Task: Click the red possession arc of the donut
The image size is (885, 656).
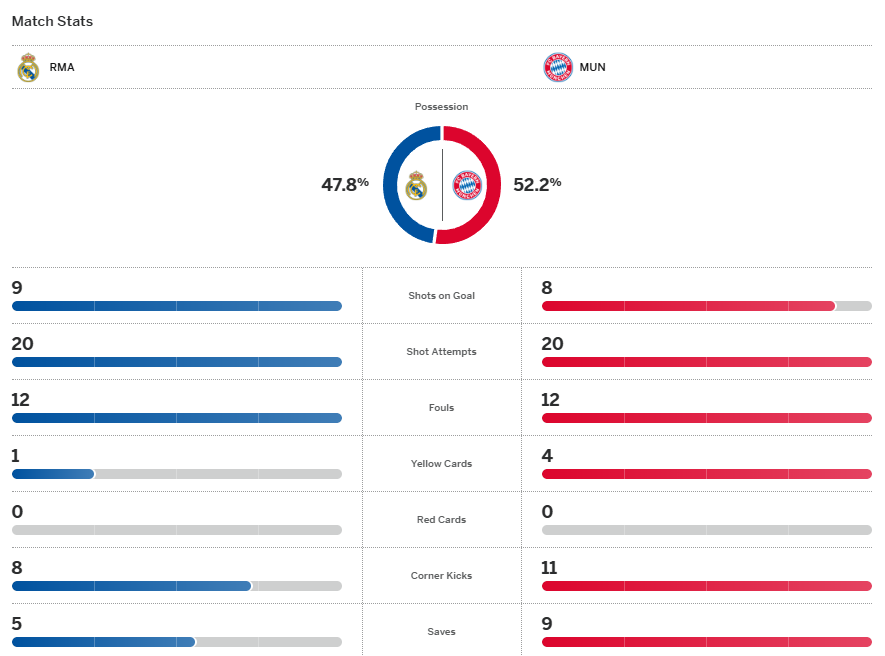Action: coord(492,185)
